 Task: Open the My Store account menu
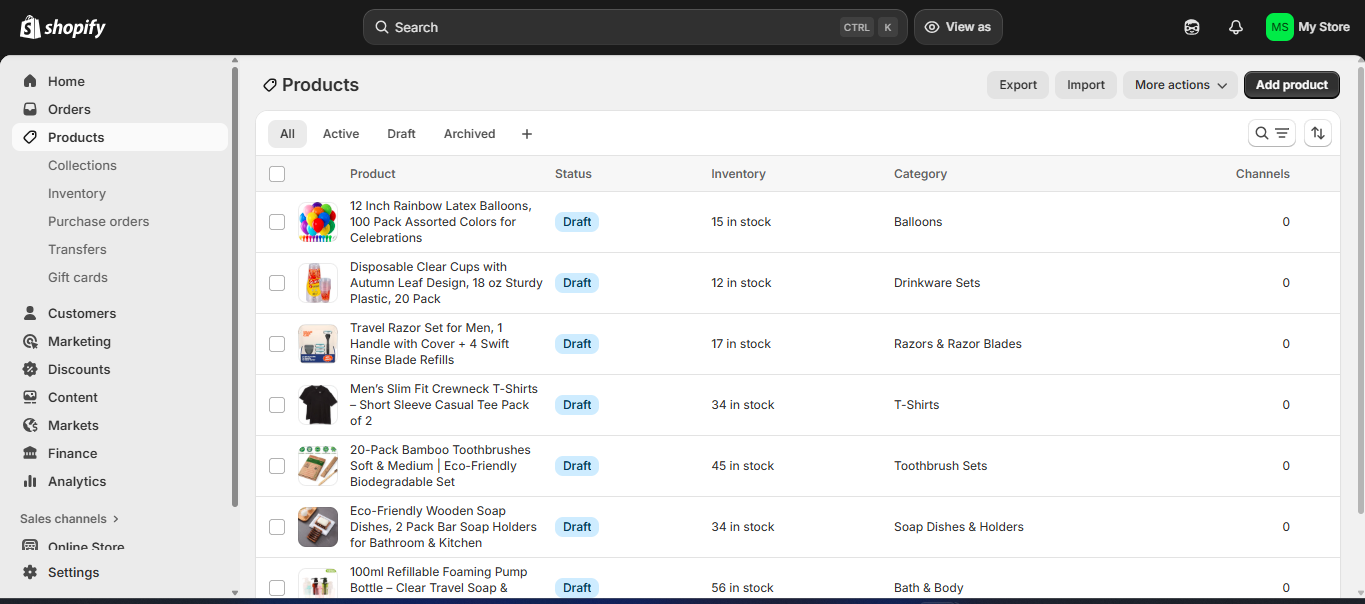coord(1308,27)
